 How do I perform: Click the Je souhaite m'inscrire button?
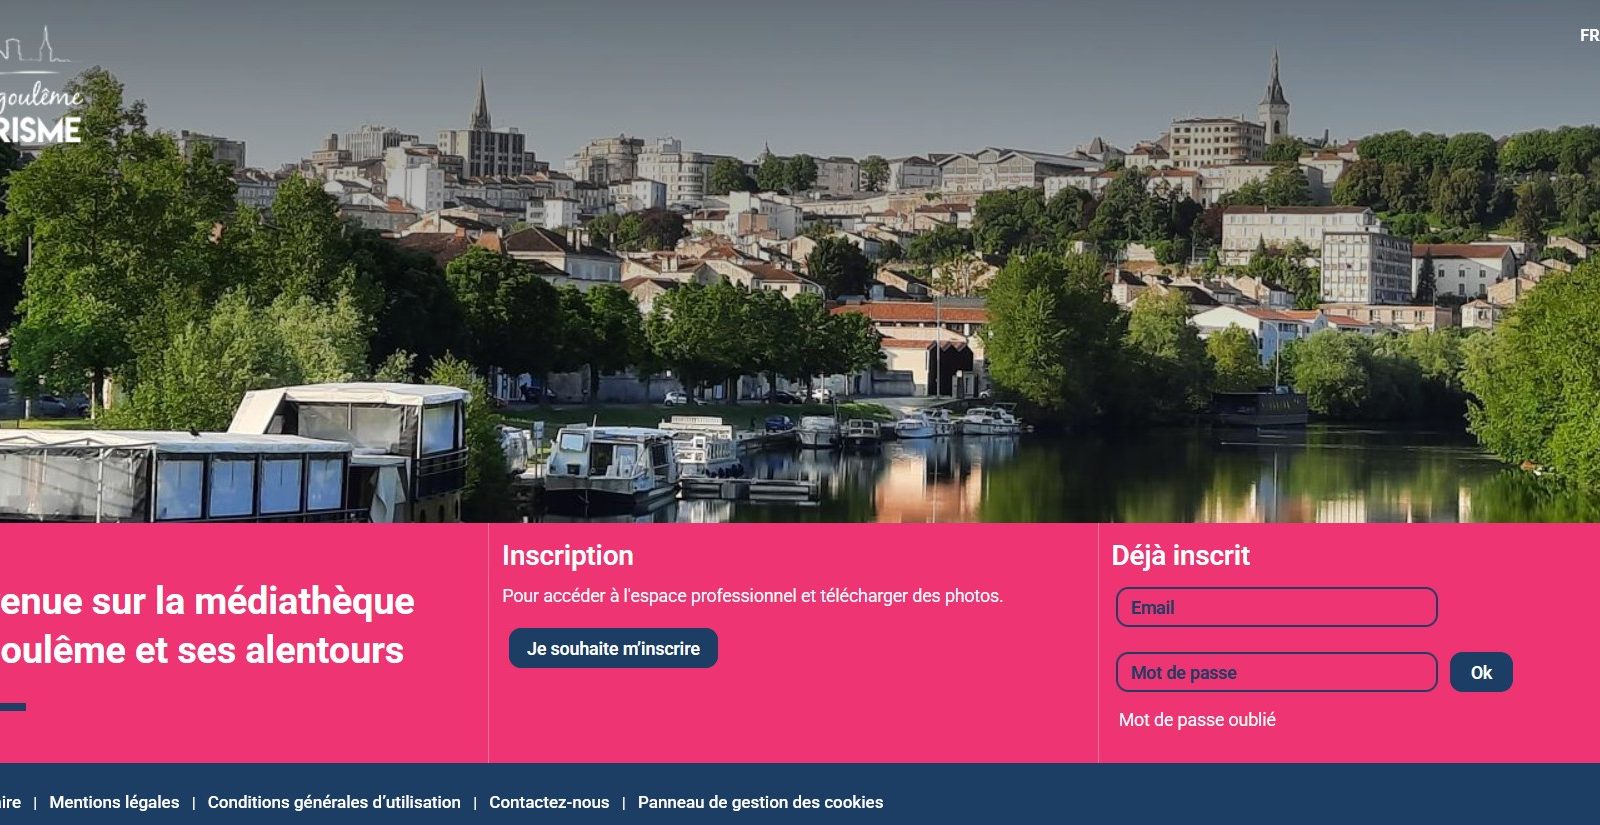(613, 648)
